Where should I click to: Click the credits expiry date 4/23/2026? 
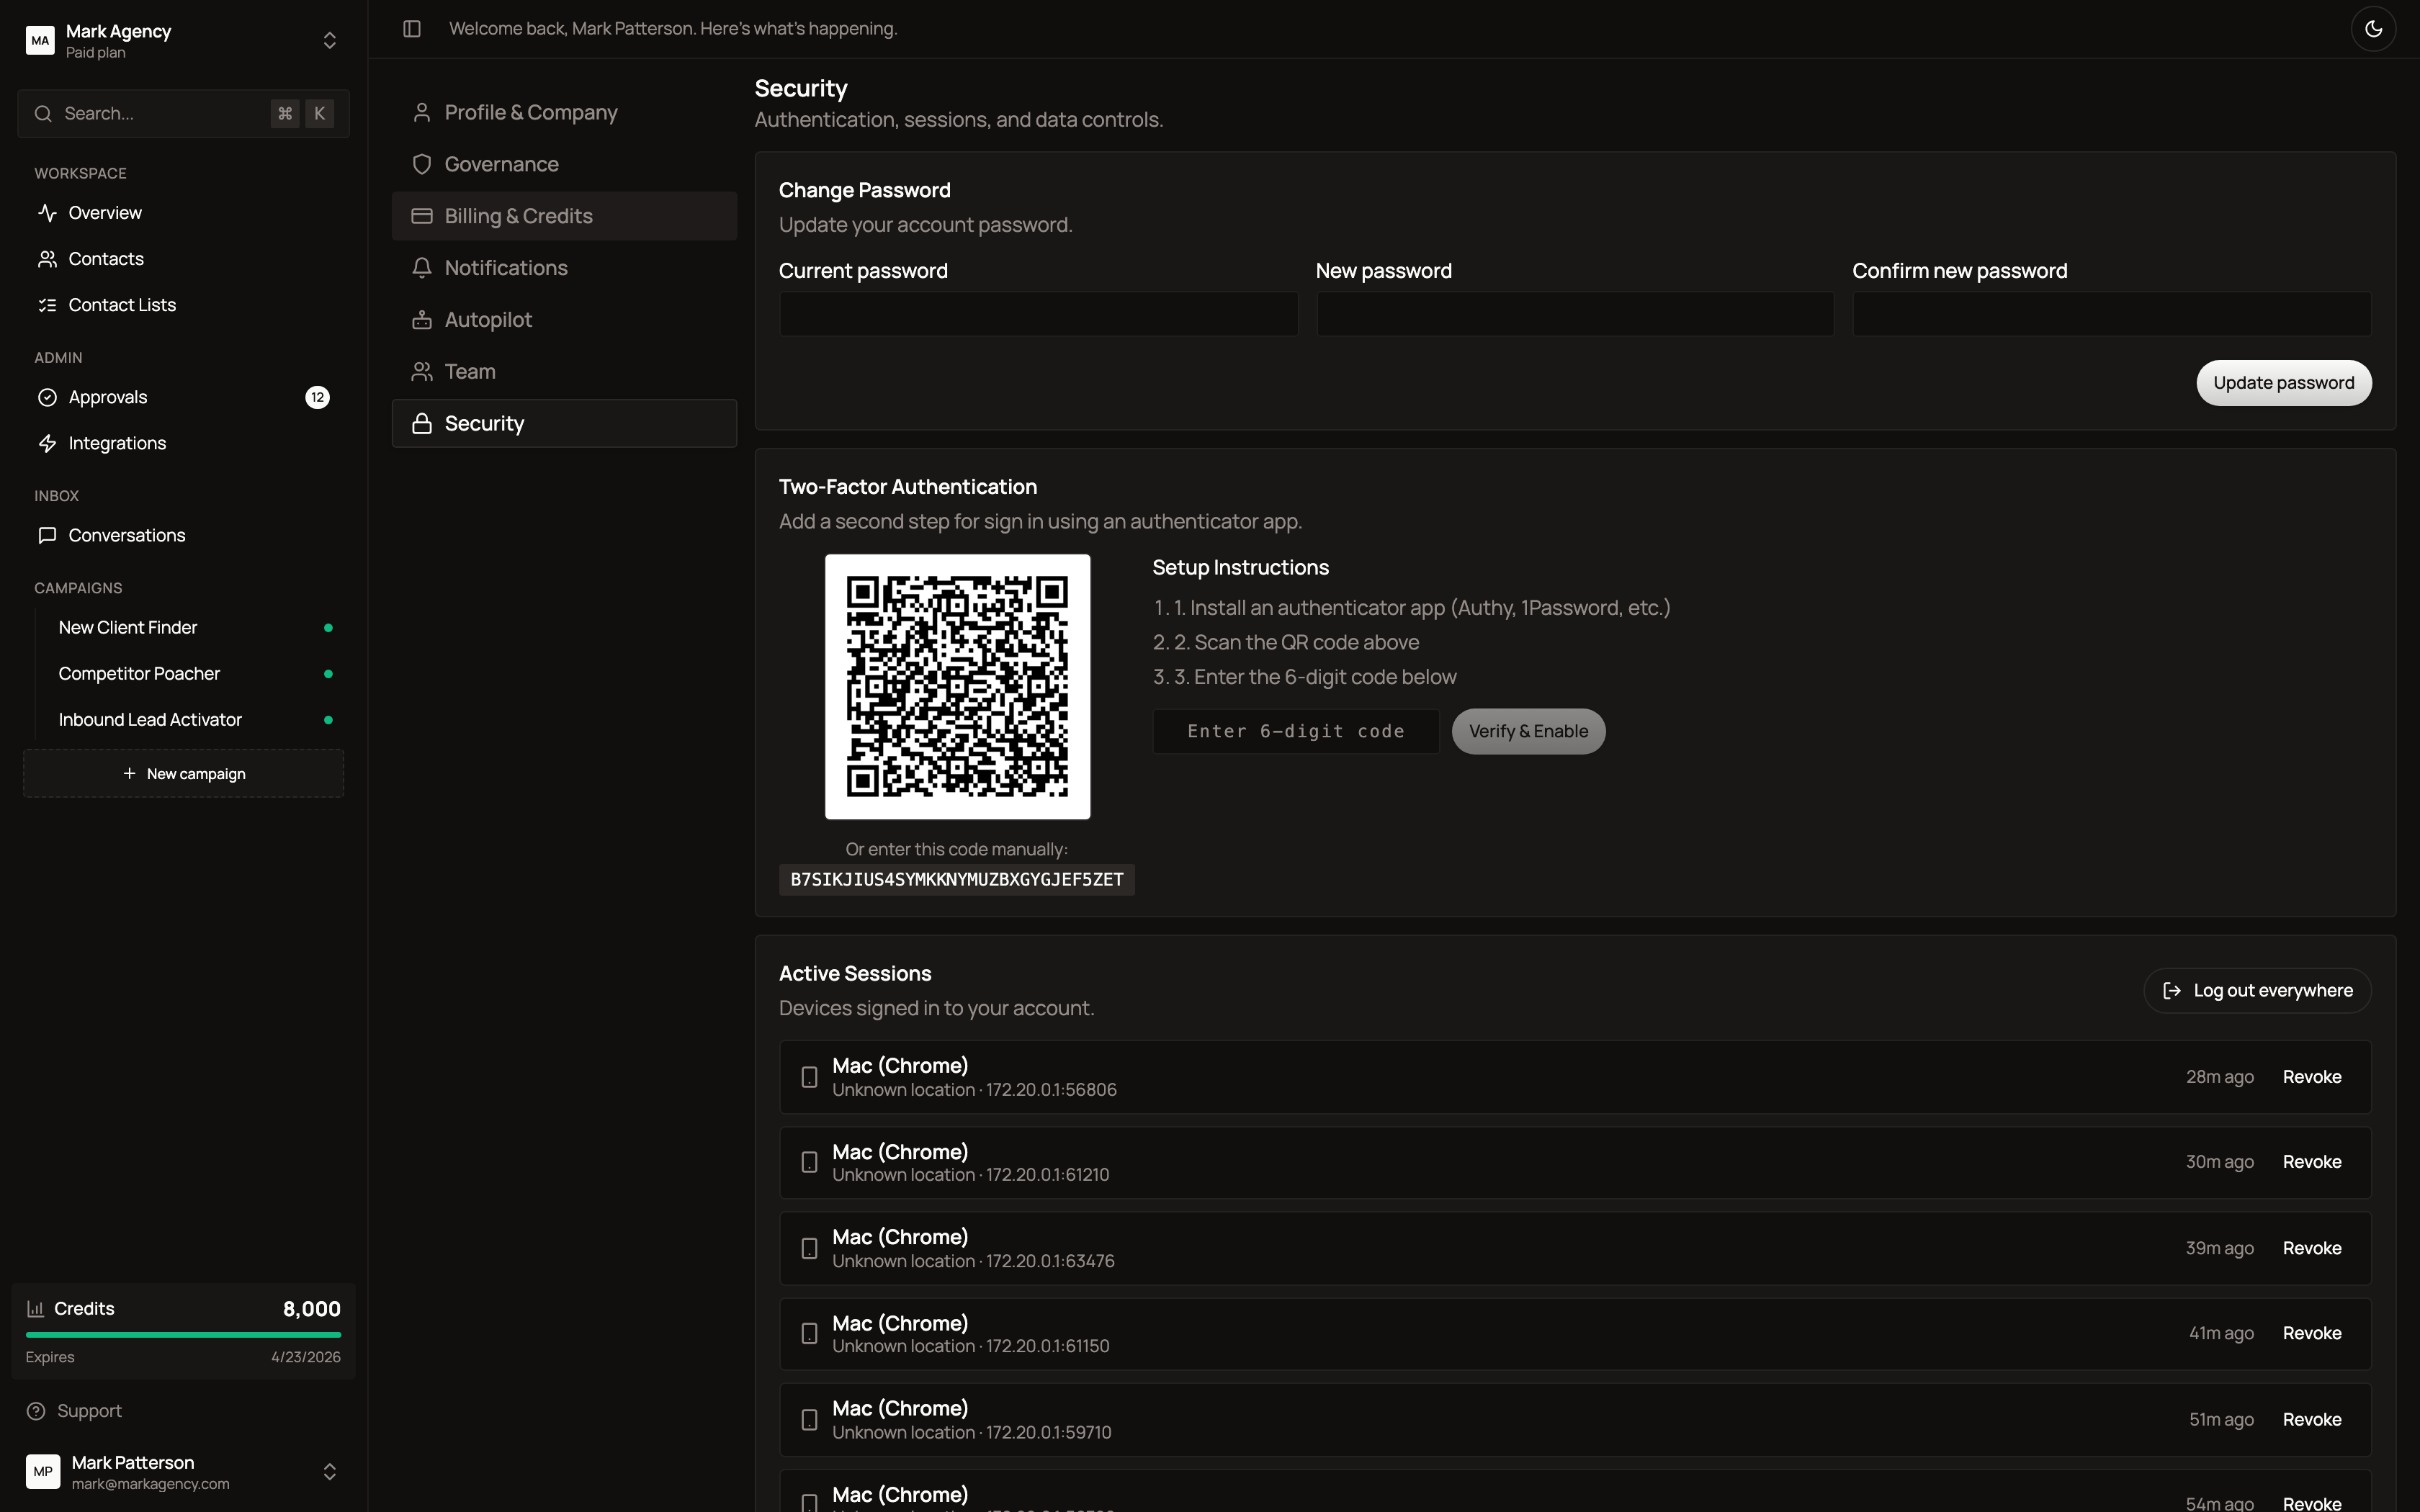[x=306, y=1357]
